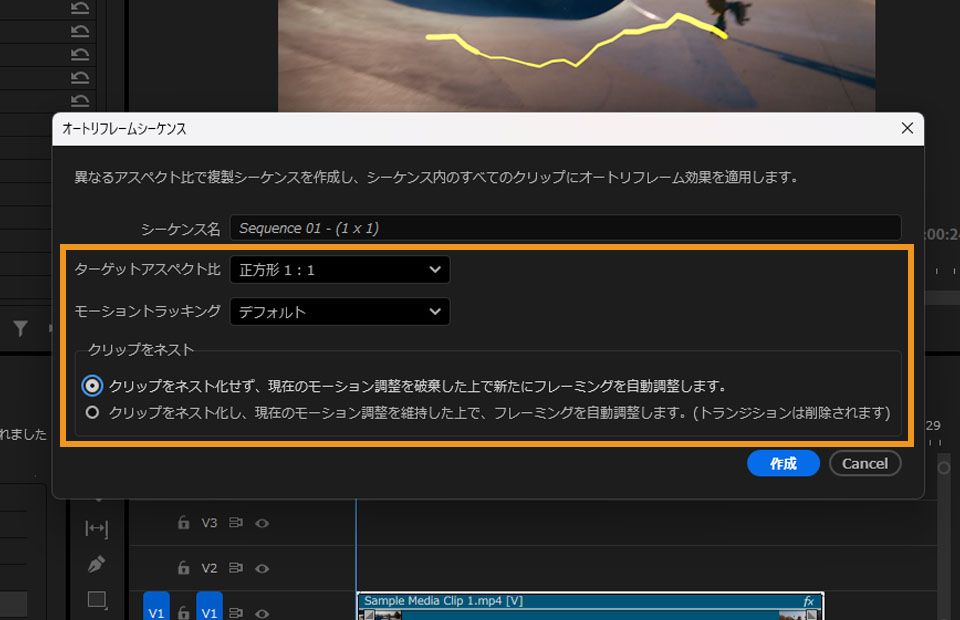Hide V3 track output via its eye icon
960x620 pixels.
[263, 524]
